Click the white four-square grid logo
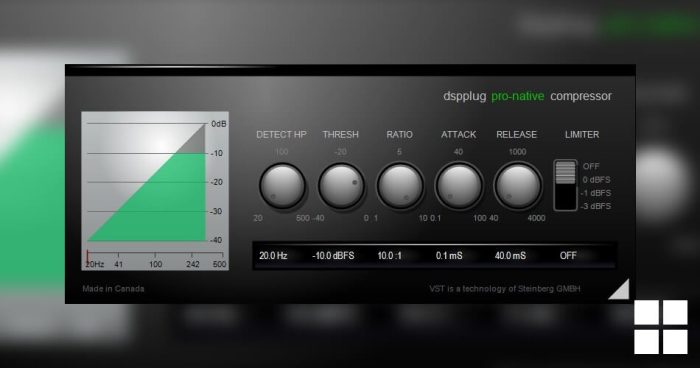This screenshot has height=368, width=700. coord(661,327)
